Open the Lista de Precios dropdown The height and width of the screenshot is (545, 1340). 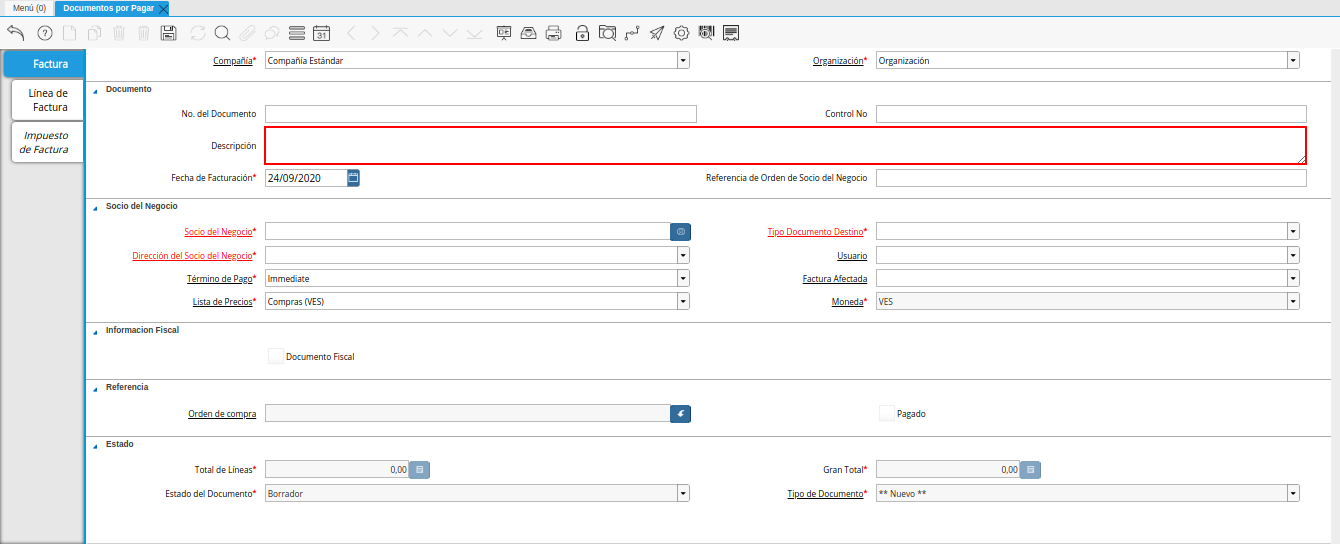point(683,302)
